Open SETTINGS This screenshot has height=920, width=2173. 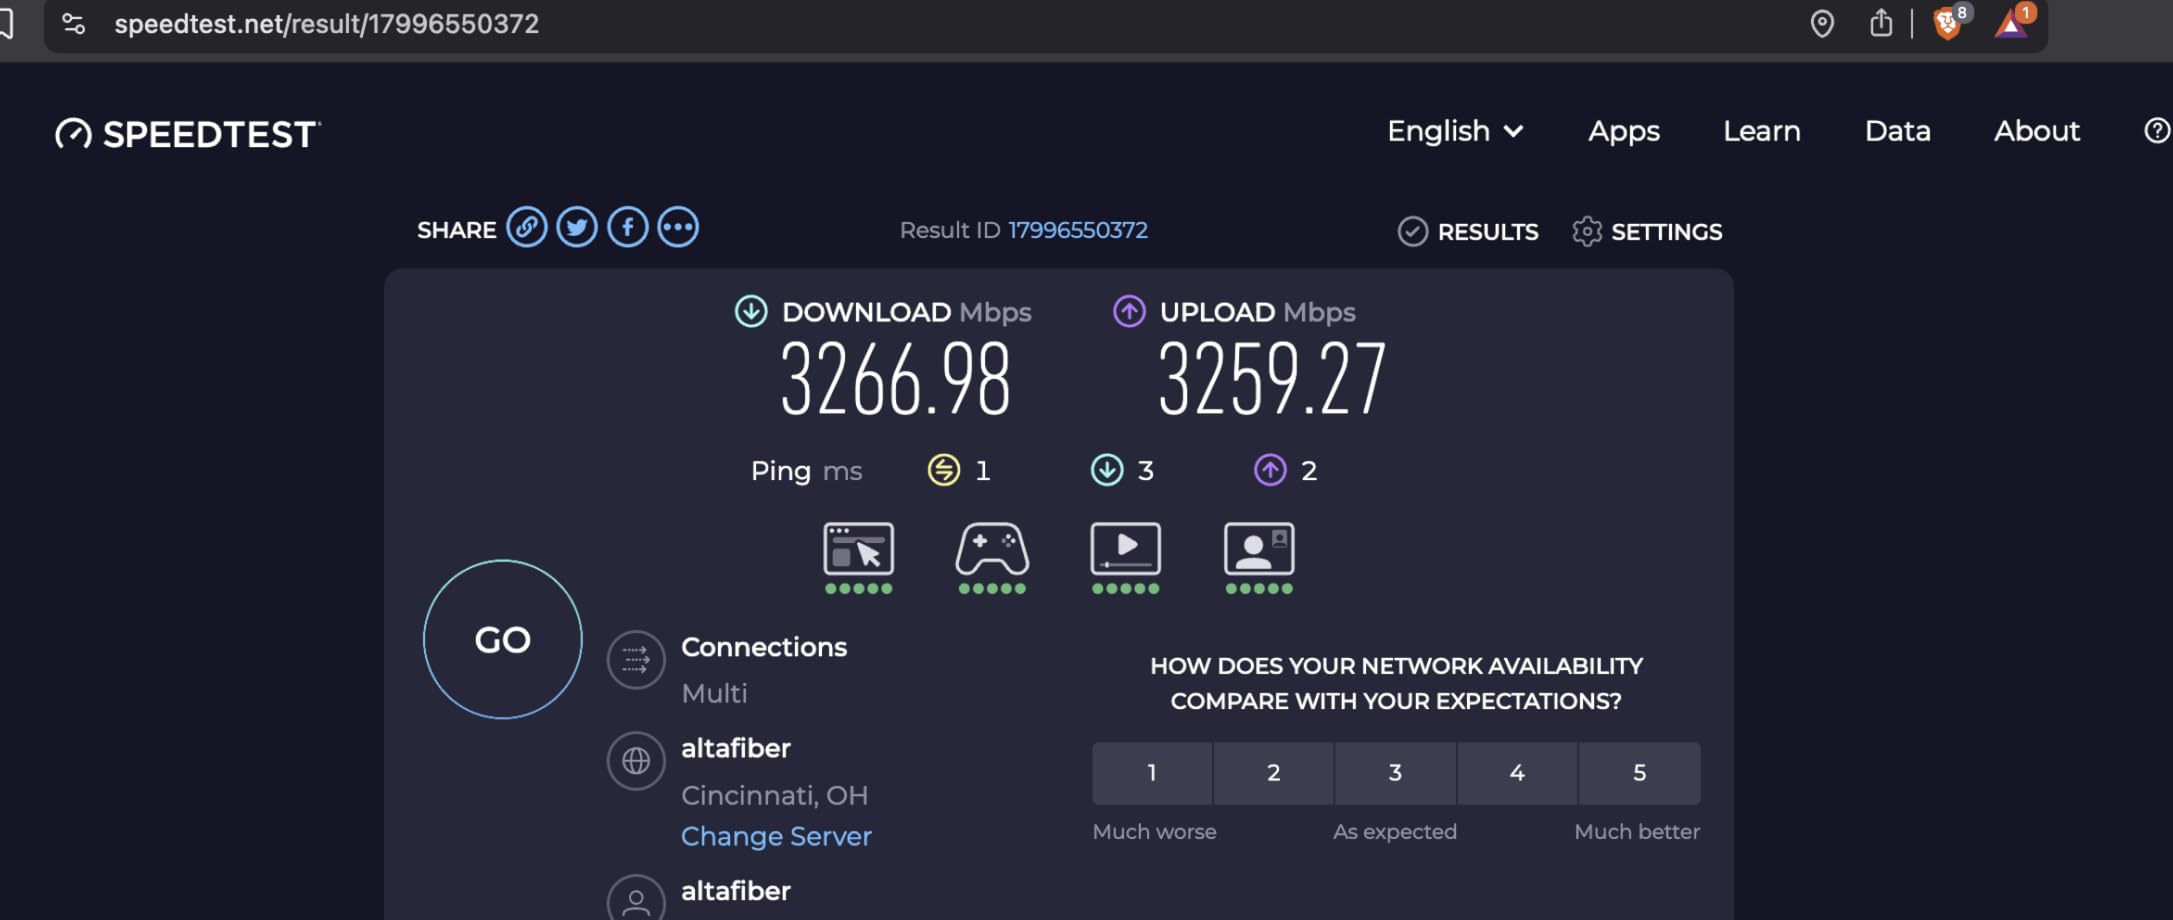click(x=1667, y=232)
